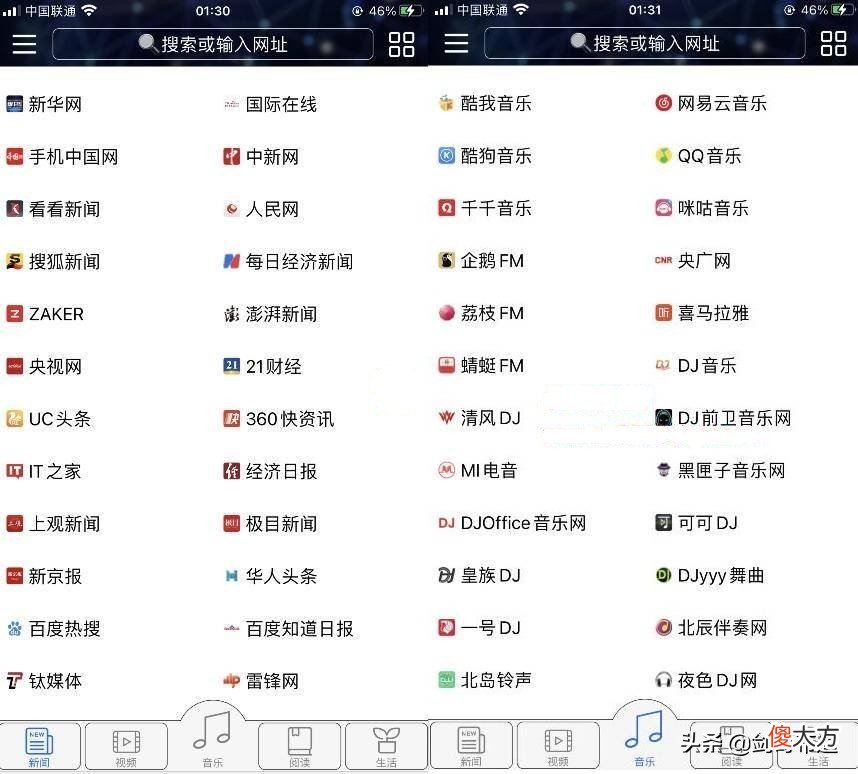Switch to 视频 tab in right screen

point(558,746)
